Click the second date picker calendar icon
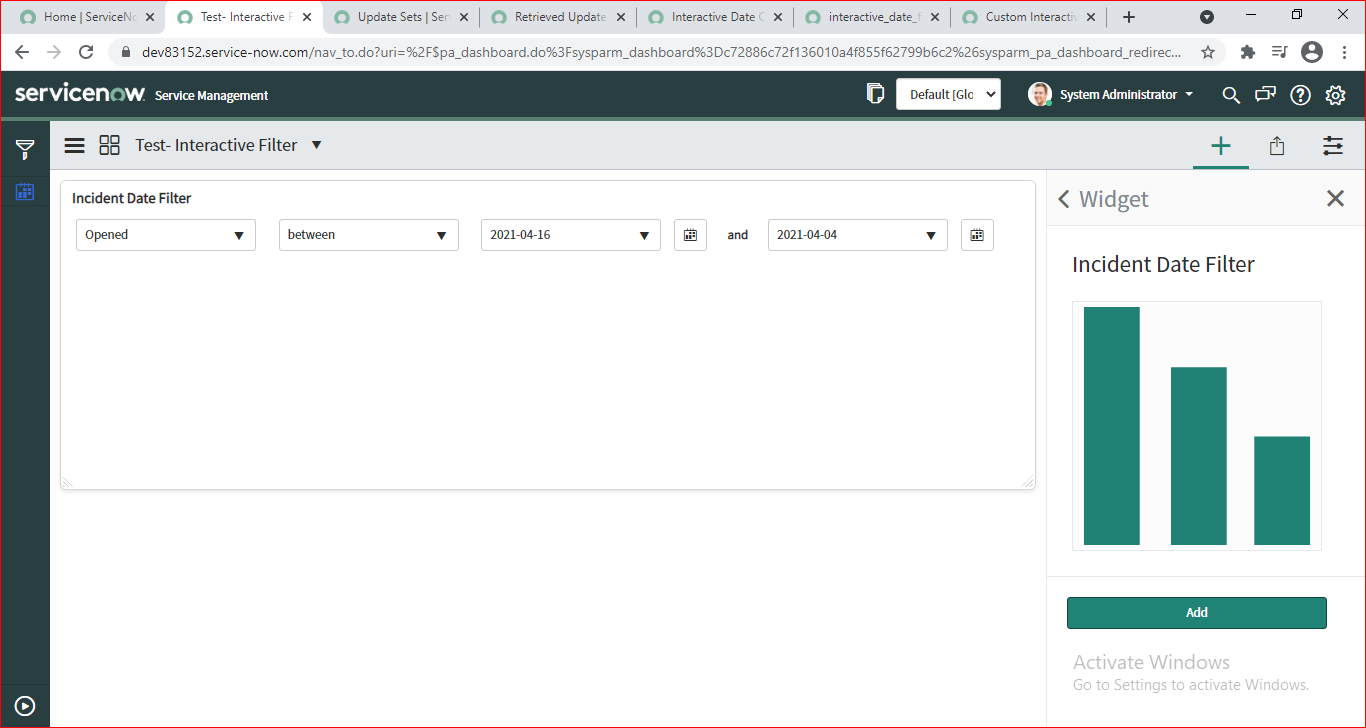The image size is (1366, 728). coord(977,235)
